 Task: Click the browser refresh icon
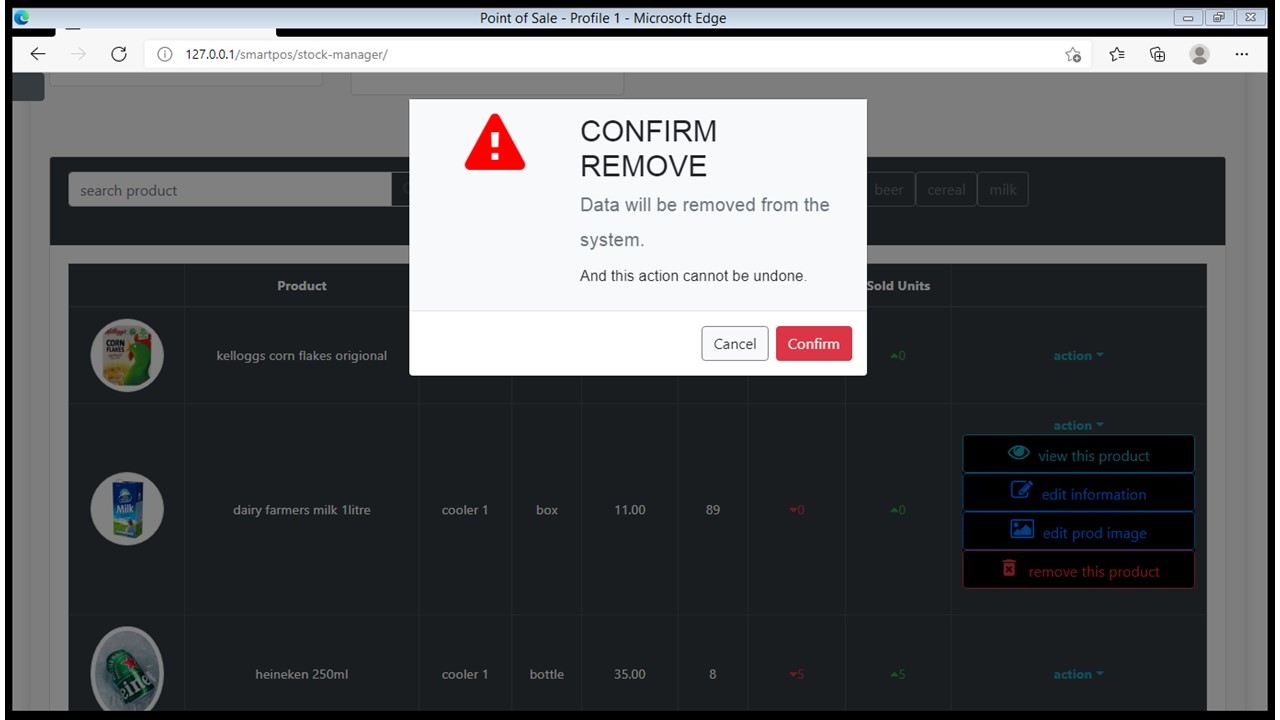pos(119,54)
